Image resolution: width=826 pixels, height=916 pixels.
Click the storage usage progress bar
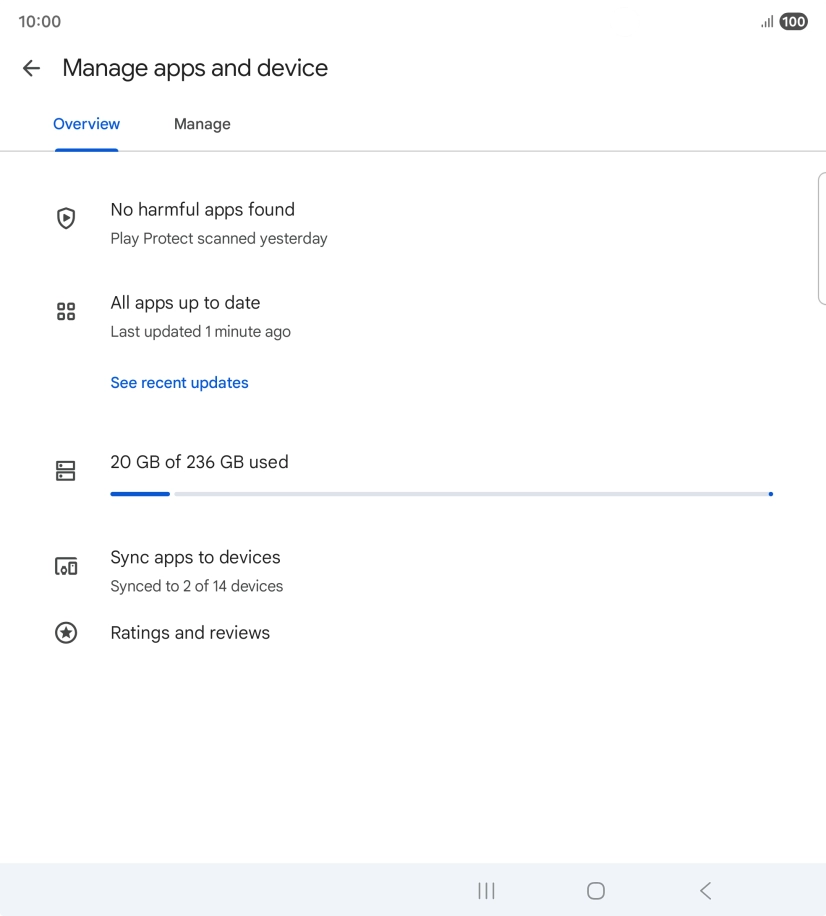pyautogui.click(x=440, y=494)
